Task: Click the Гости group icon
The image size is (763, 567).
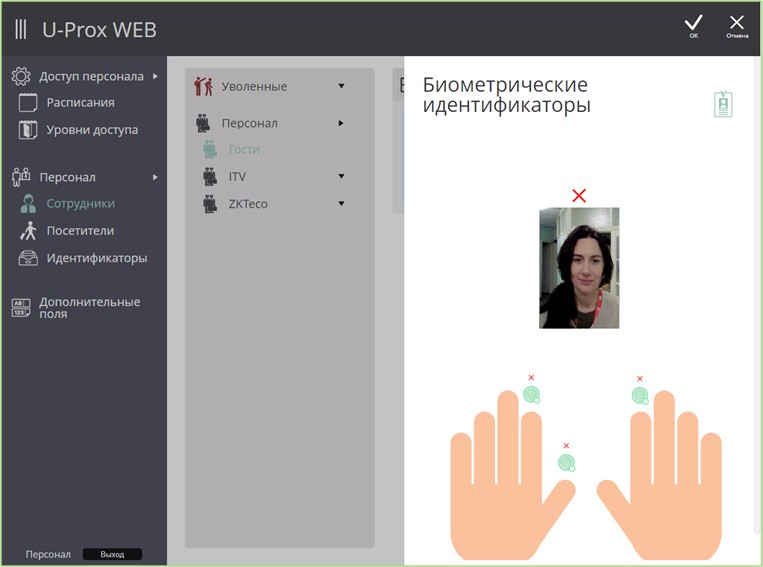Action: pos(210,149)
